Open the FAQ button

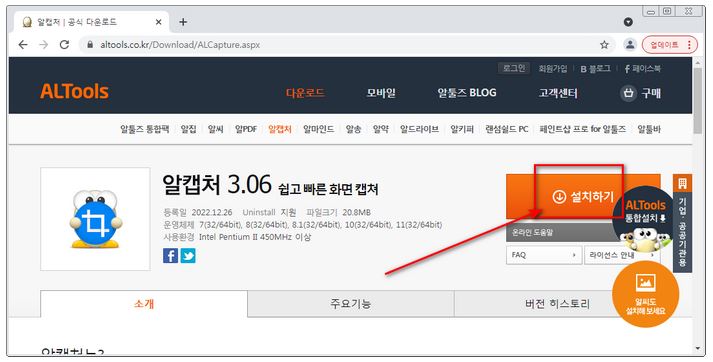click(544, 255)
